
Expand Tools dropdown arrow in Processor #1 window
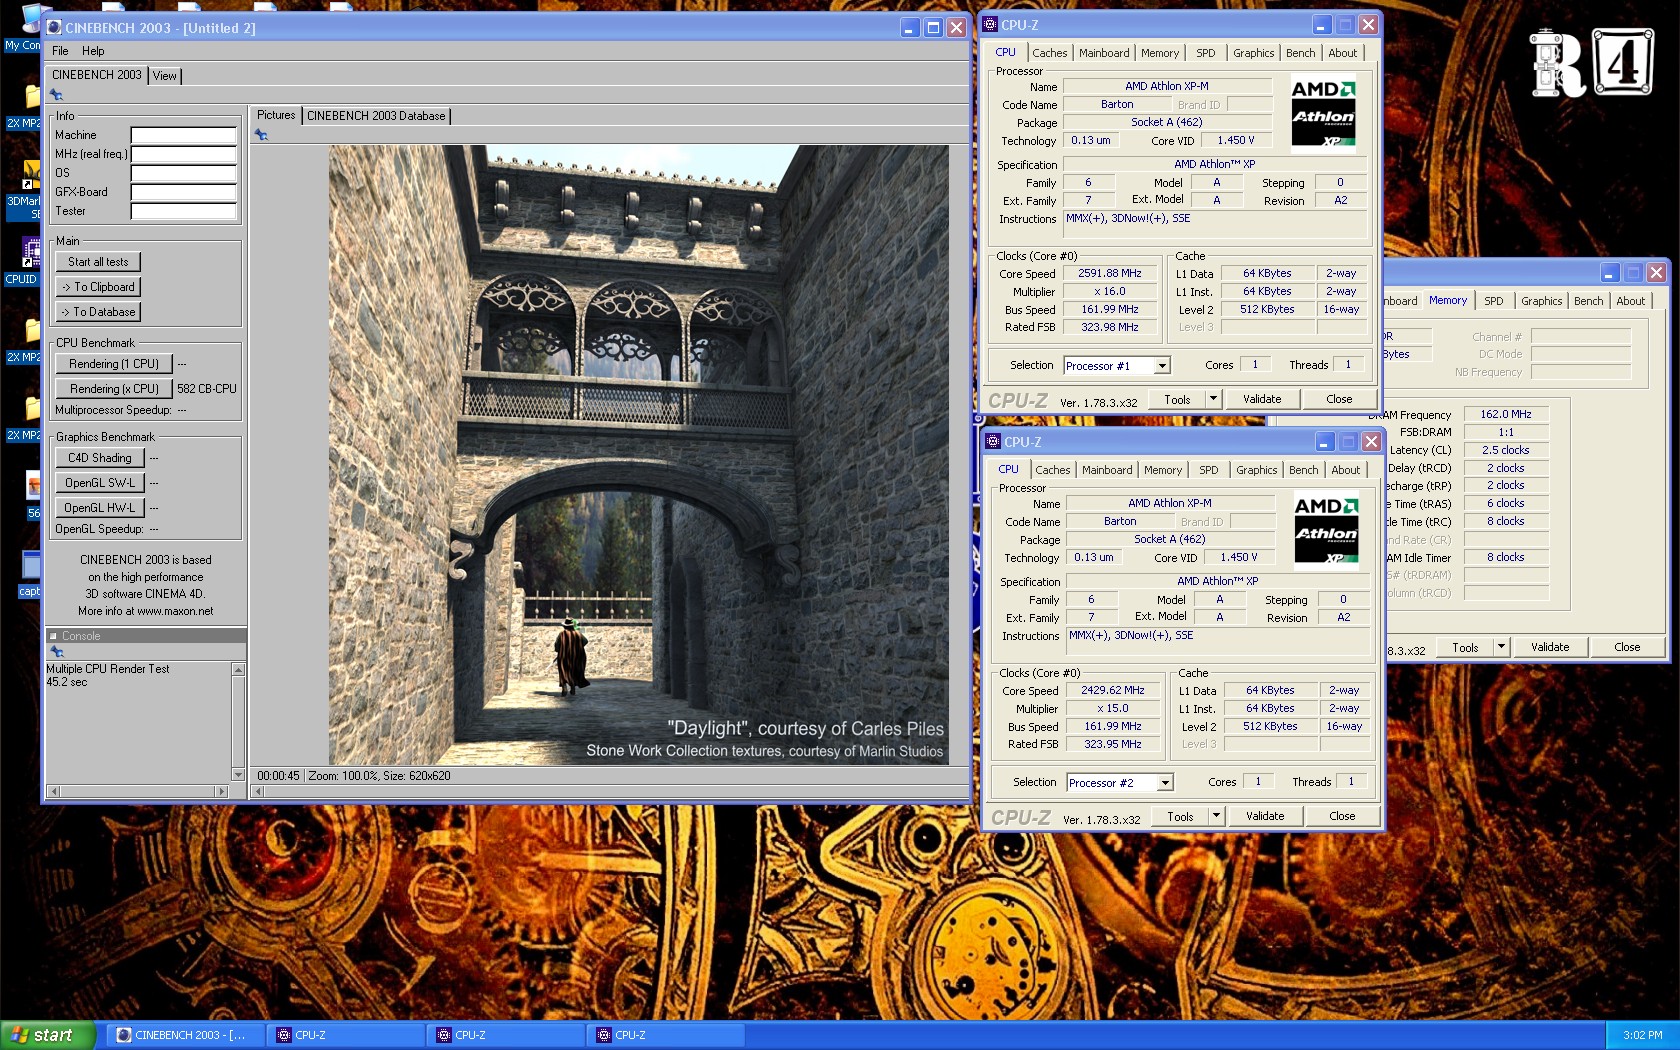[1213, 399]
